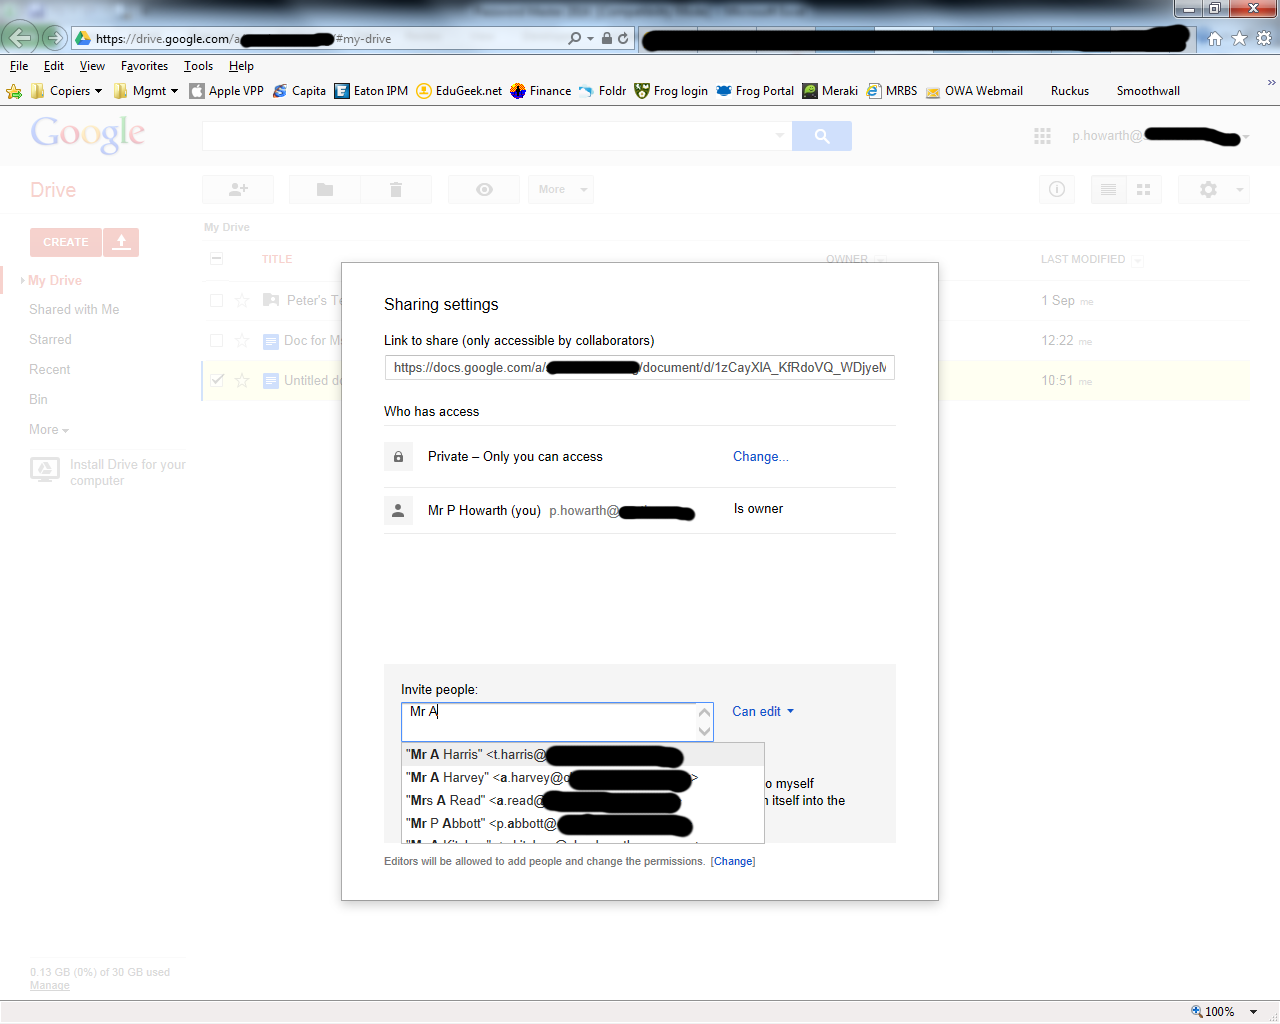Tick the checkbox for Peter's folder row
1280x1024 pixels.
tap(216, 300)
